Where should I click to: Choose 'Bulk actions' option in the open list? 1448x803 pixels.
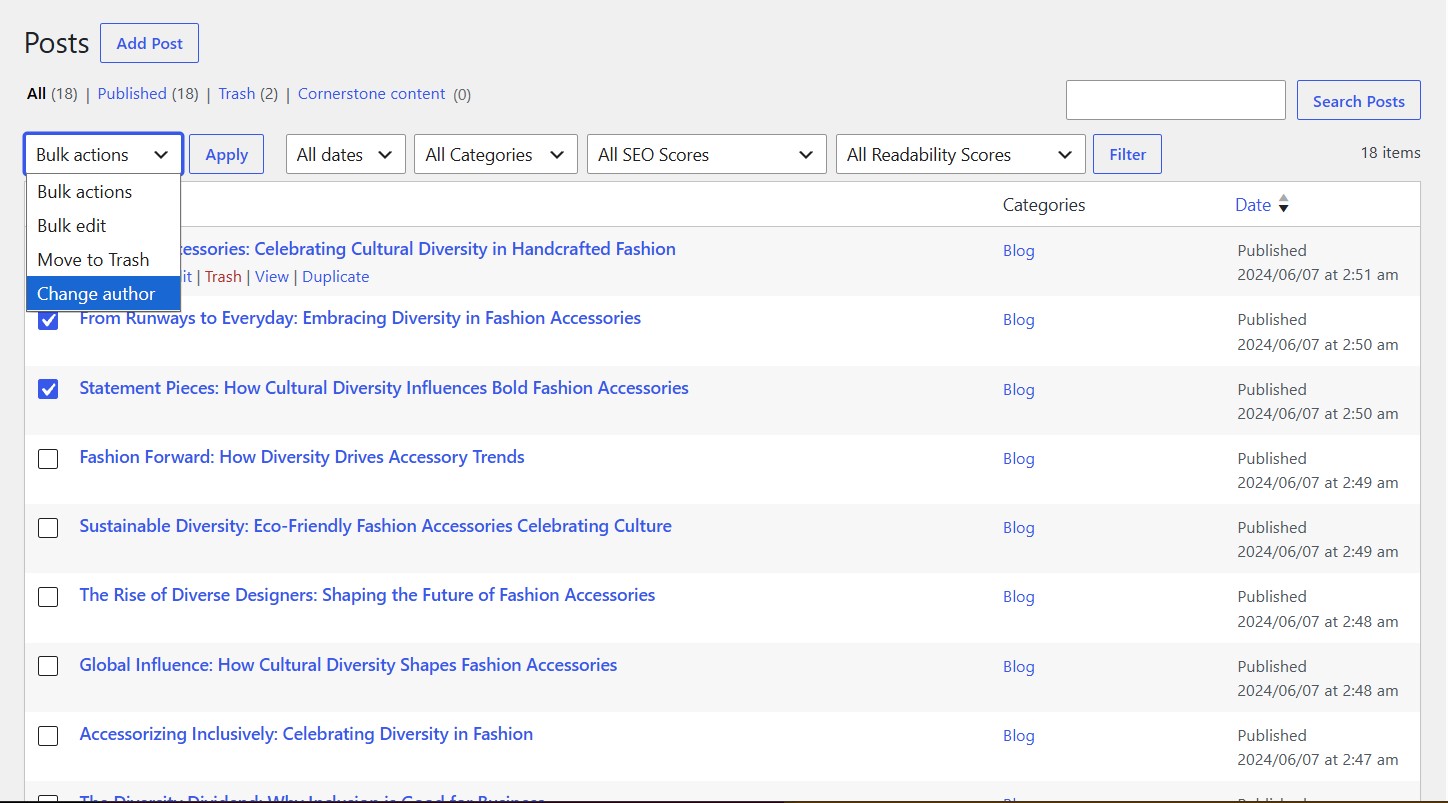click(103, 192)
